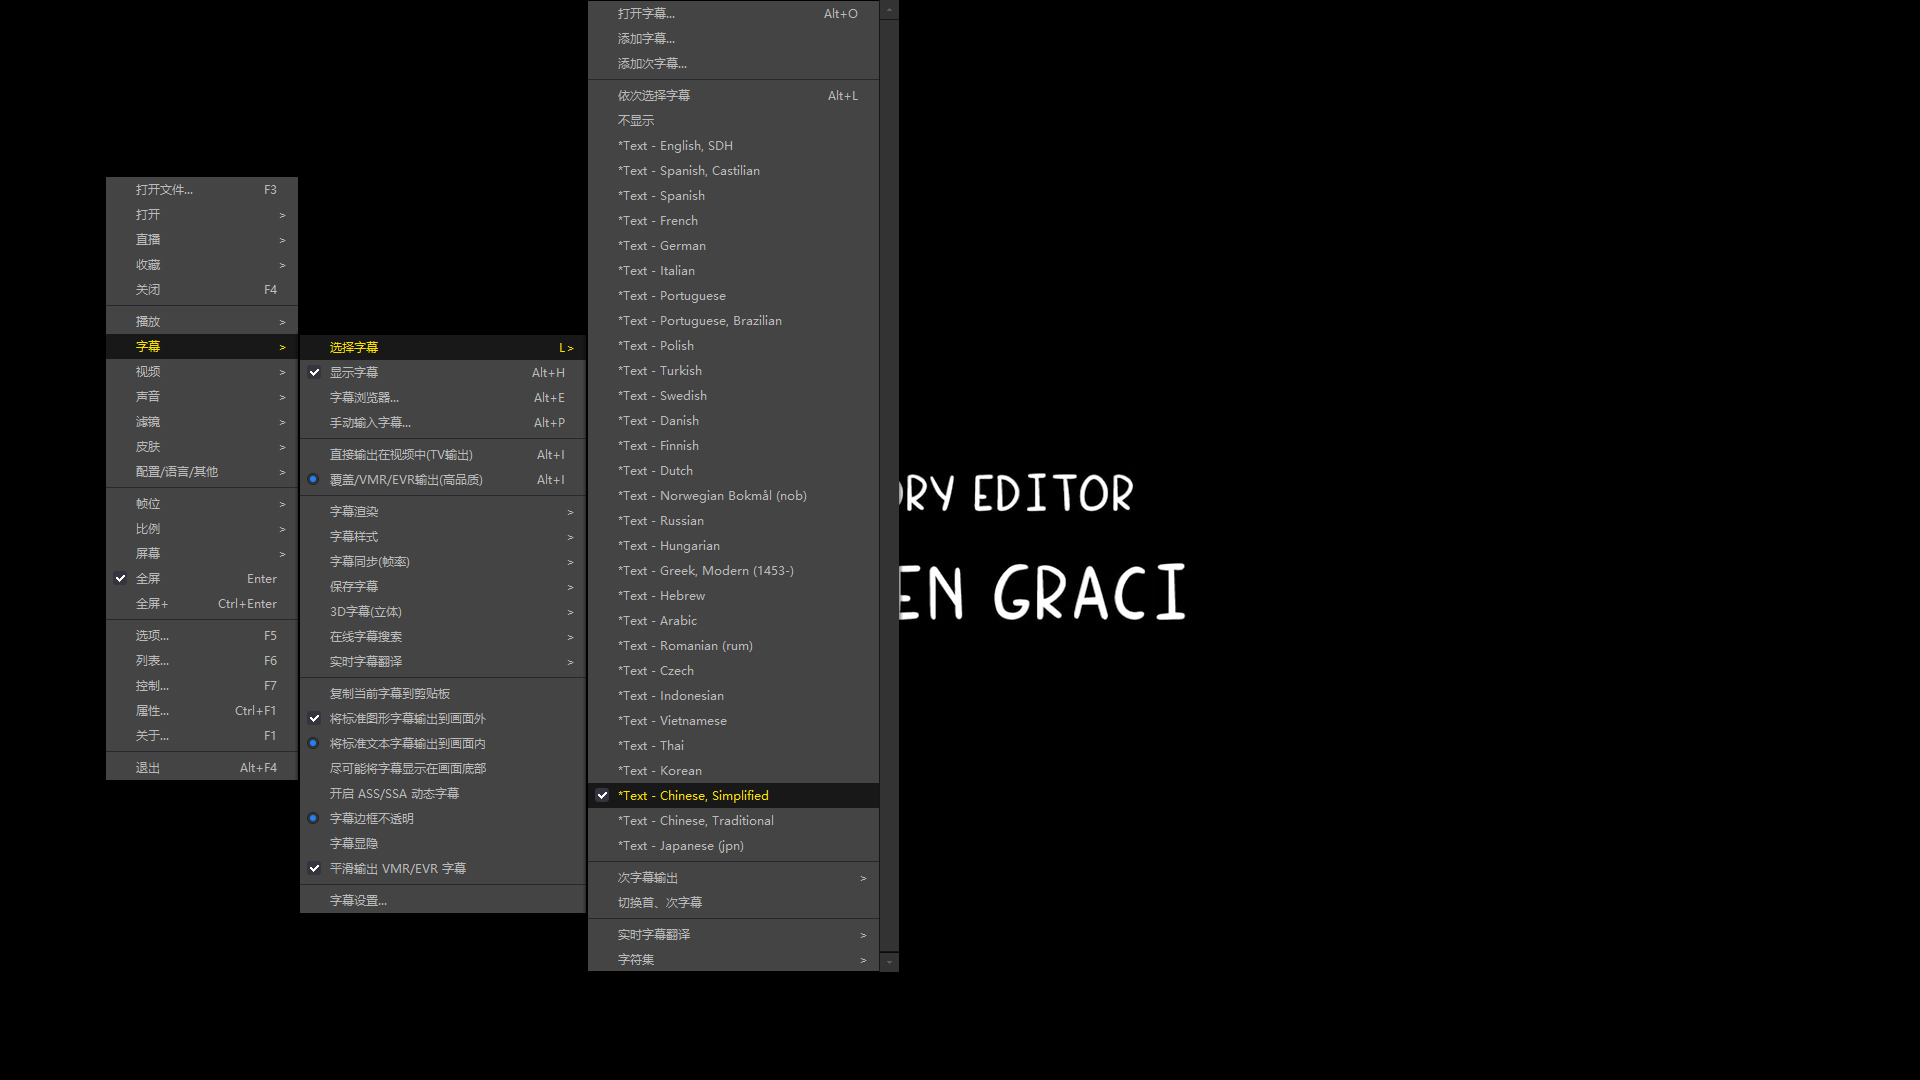
Task: Select *Text - French subtitle
Action: click(733, 221)
